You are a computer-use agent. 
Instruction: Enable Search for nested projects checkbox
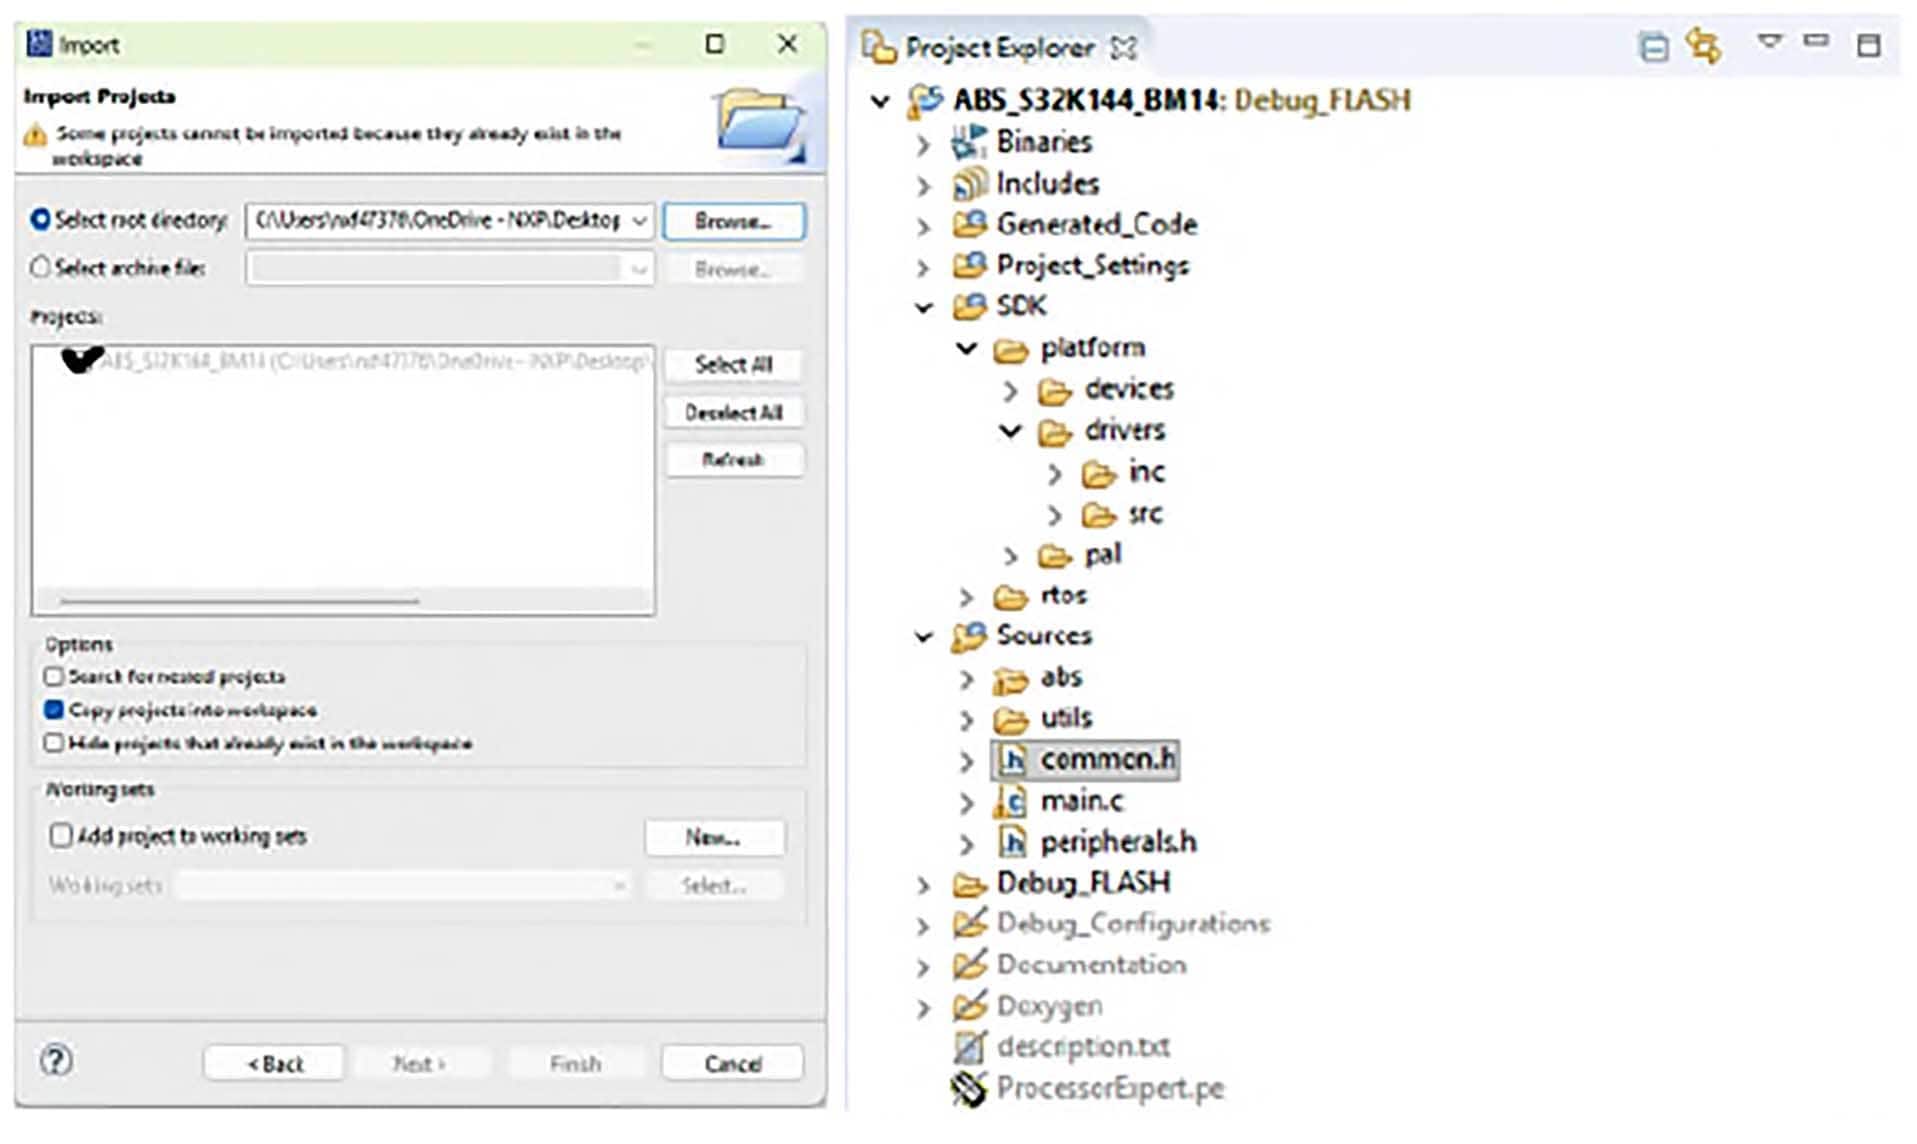click(x=54, y=677)
